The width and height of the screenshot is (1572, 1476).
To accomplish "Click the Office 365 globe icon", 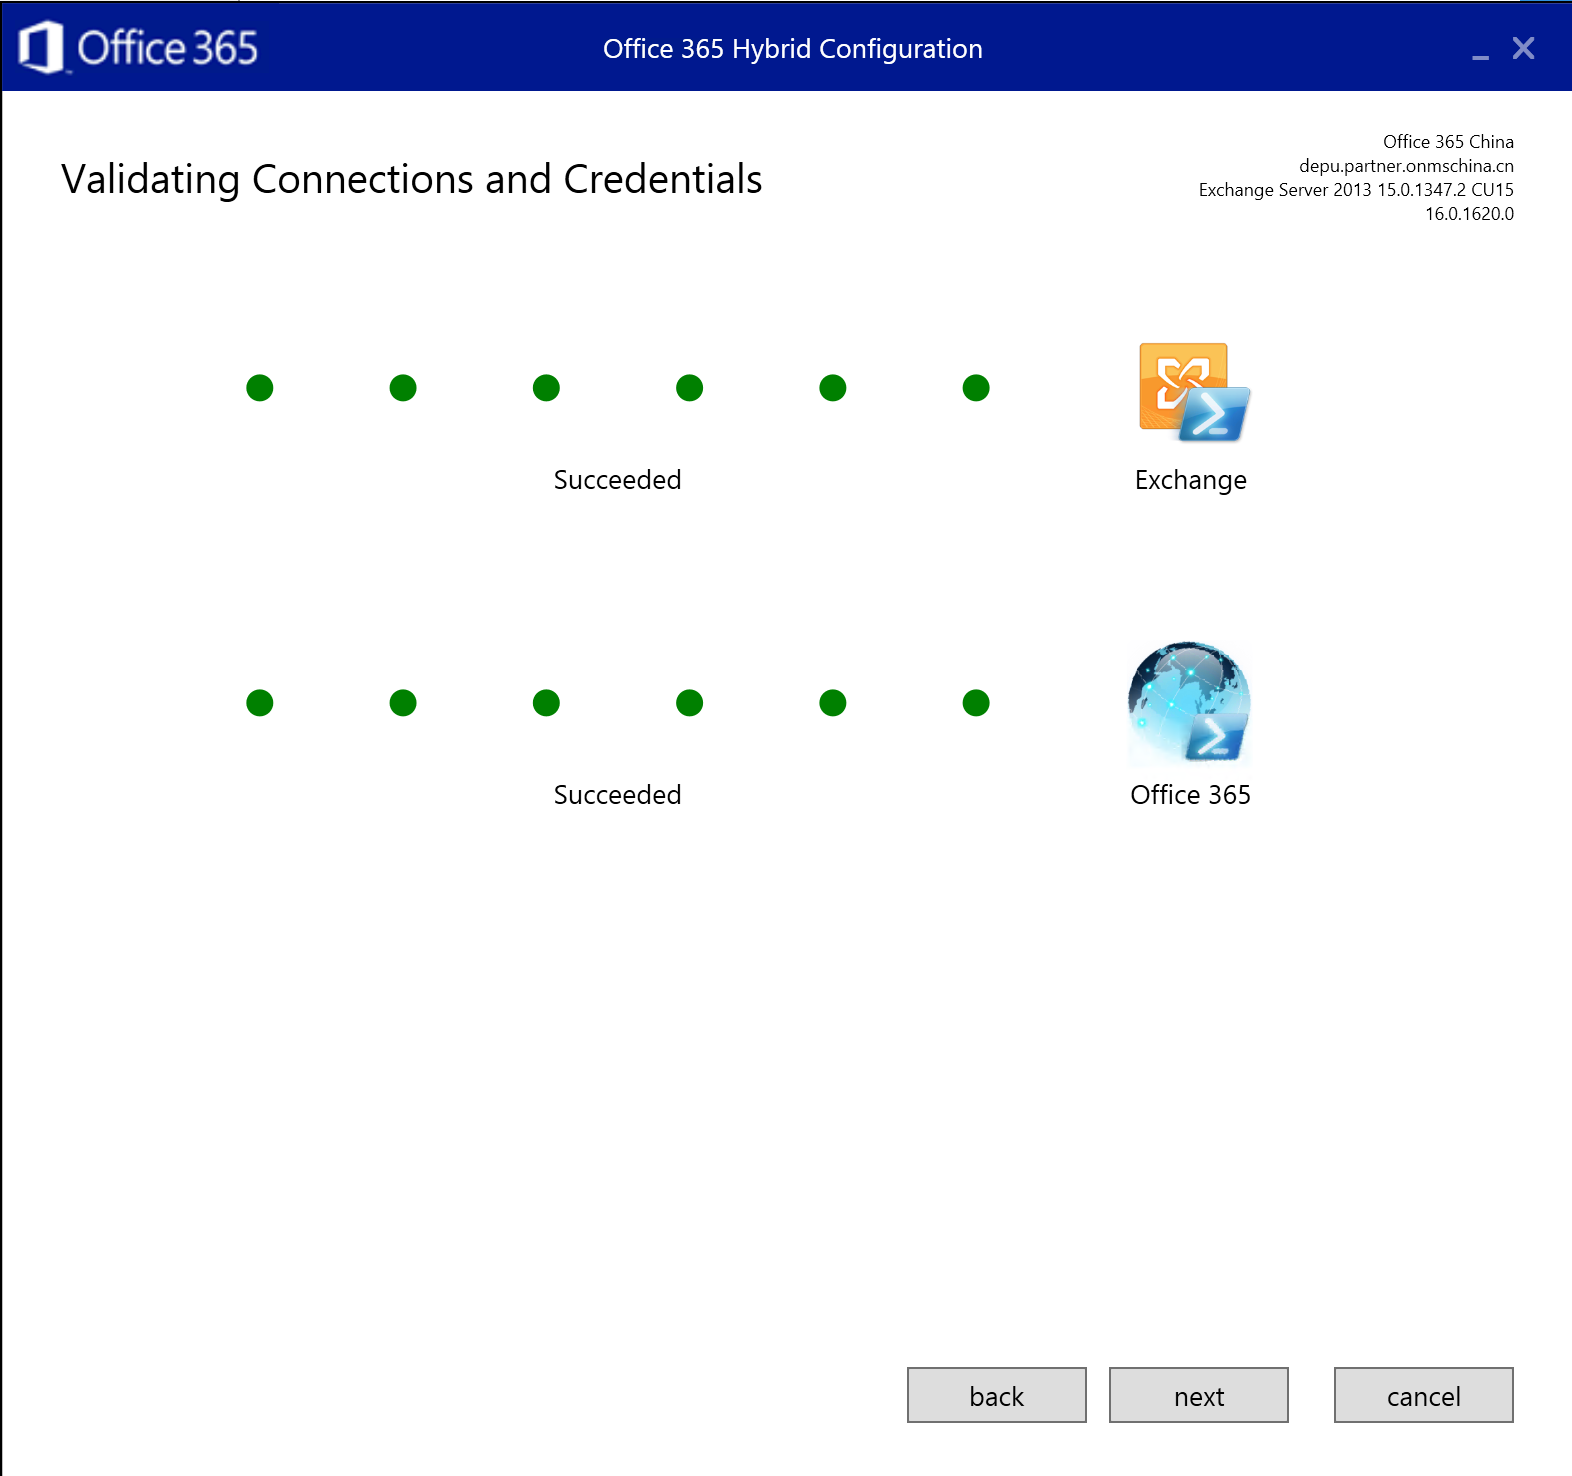I will coord(1190,704).
